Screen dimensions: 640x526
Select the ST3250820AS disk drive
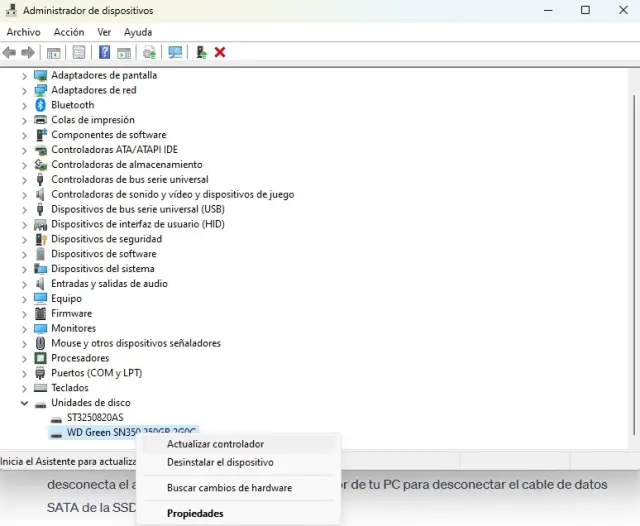point(95,418)
